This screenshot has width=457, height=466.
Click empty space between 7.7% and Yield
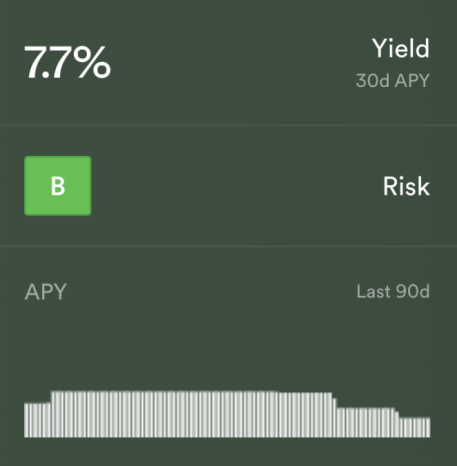(240, 62)
